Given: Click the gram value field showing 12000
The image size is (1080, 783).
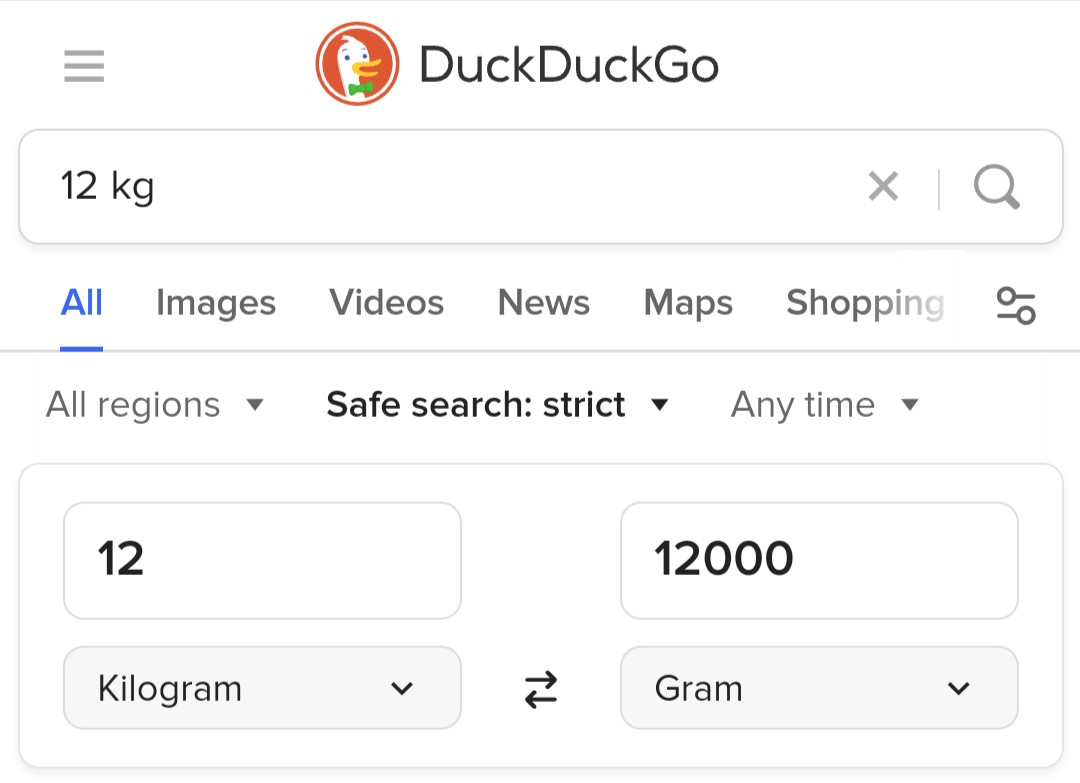Looking at the screenshot, I should pyautogui.click(x=819, y=560).
